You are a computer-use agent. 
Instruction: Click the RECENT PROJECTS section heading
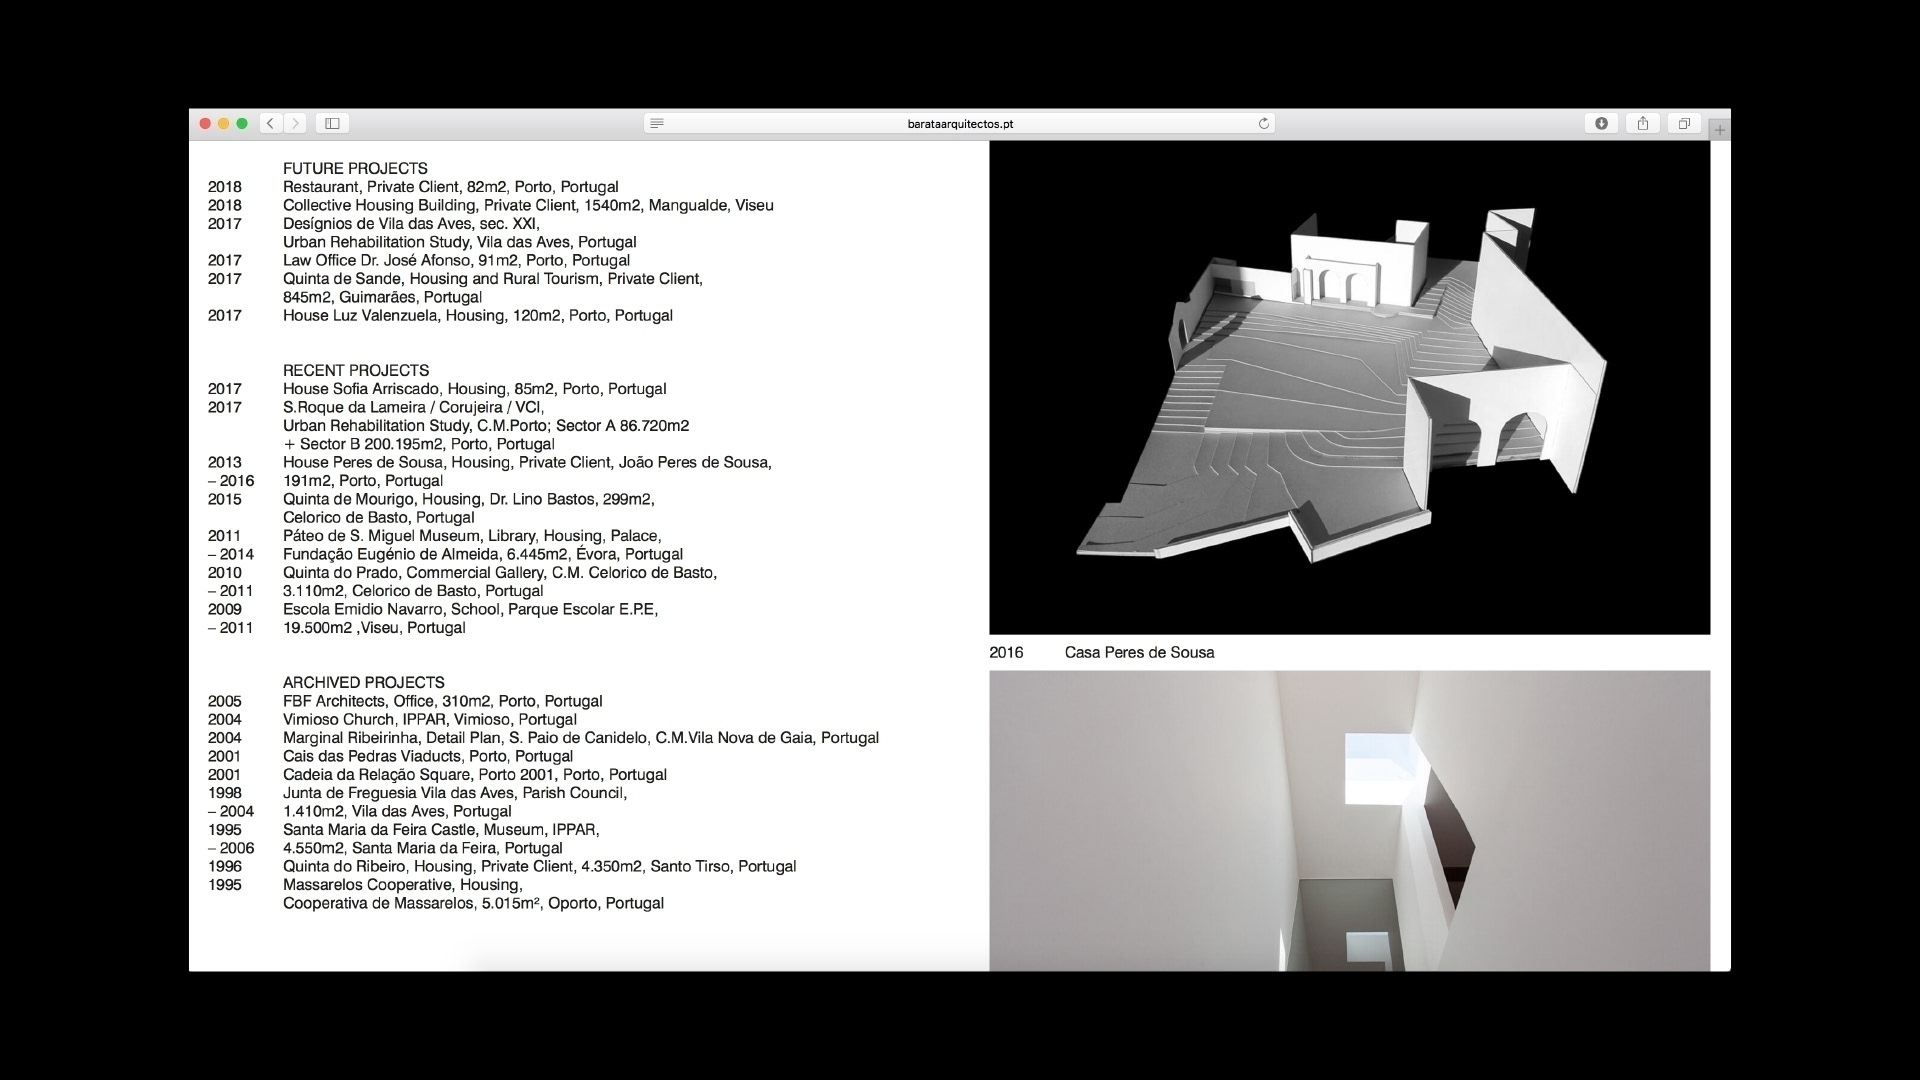pyautogui.click(x=356, y=371)
